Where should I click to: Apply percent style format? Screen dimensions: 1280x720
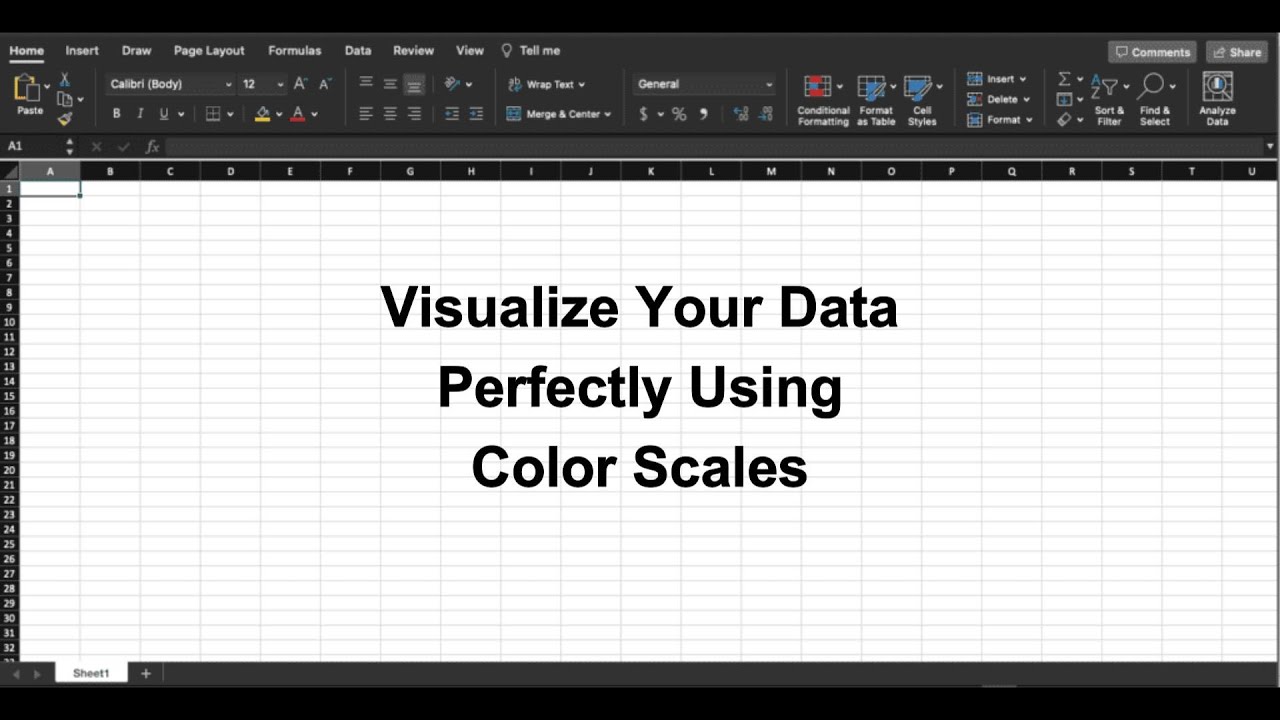click(x=679, y=114)
